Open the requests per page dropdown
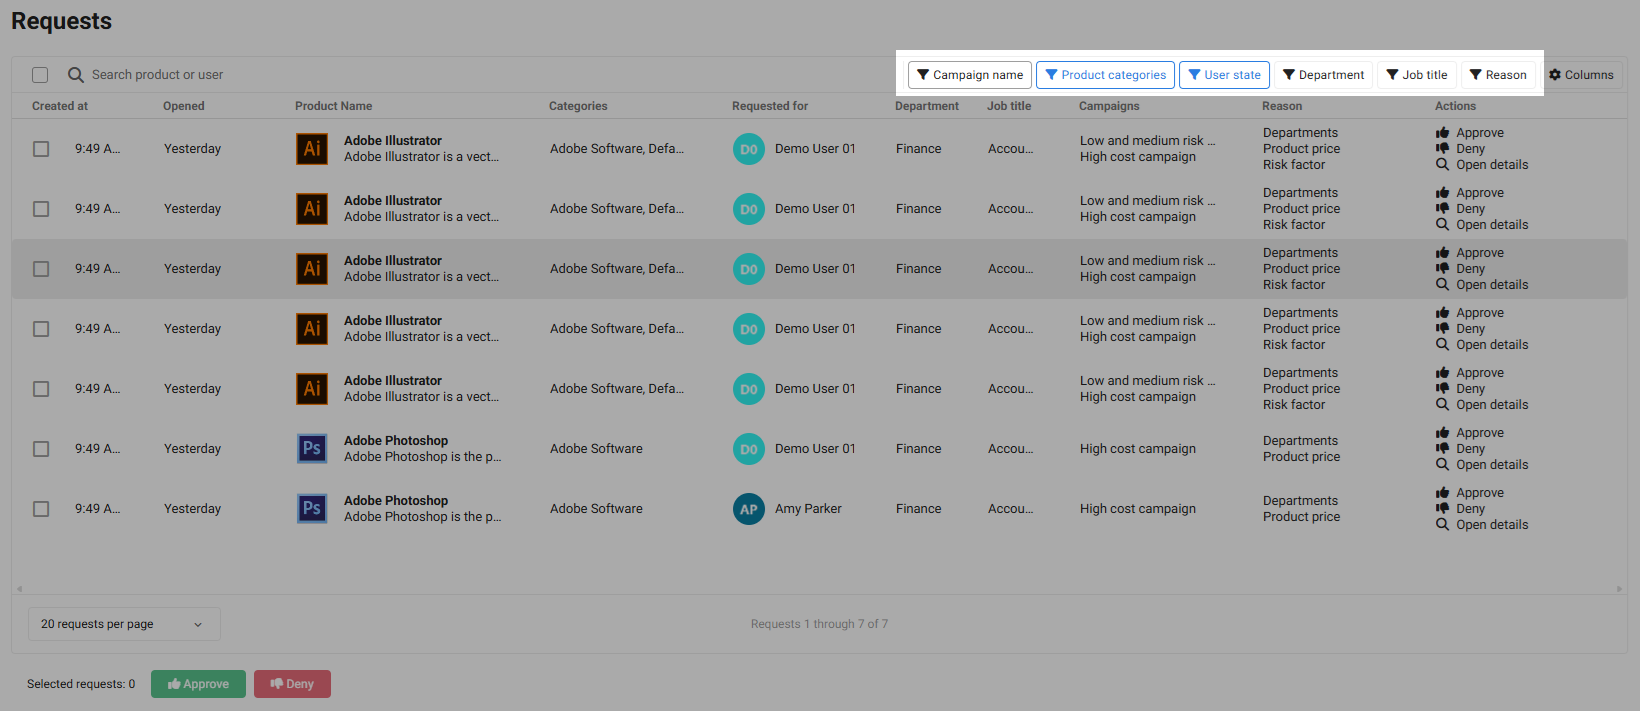The width and height of the screenshot is (1640, 711). click(124, 624)
